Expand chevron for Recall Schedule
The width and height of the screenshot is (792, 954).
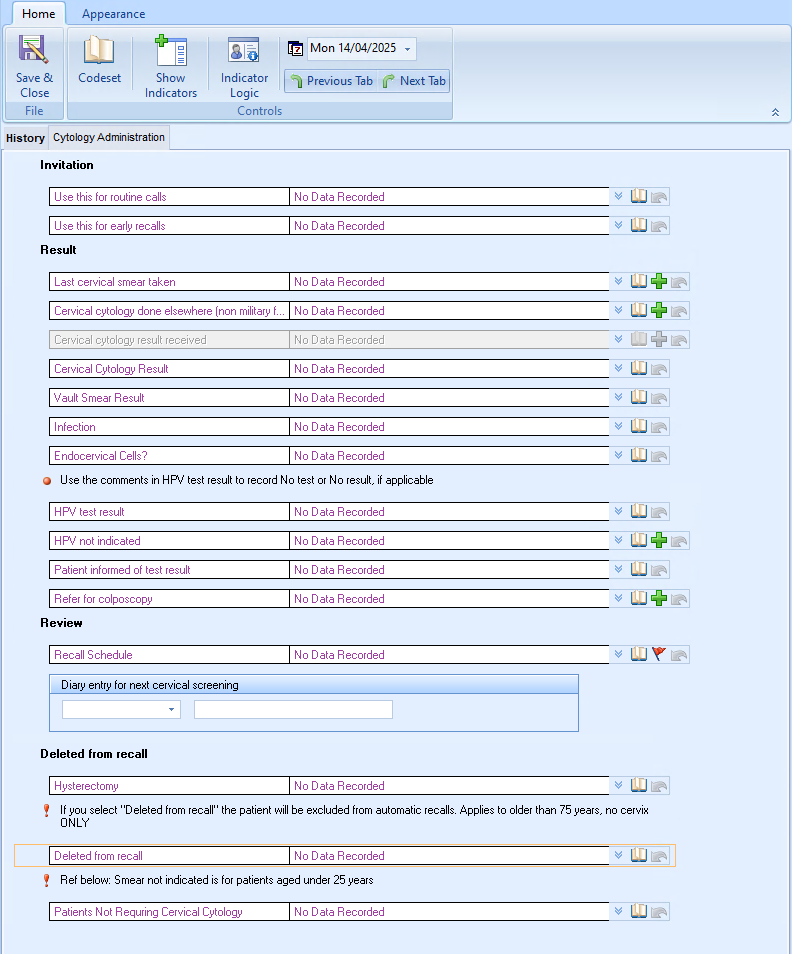[619, 655]
